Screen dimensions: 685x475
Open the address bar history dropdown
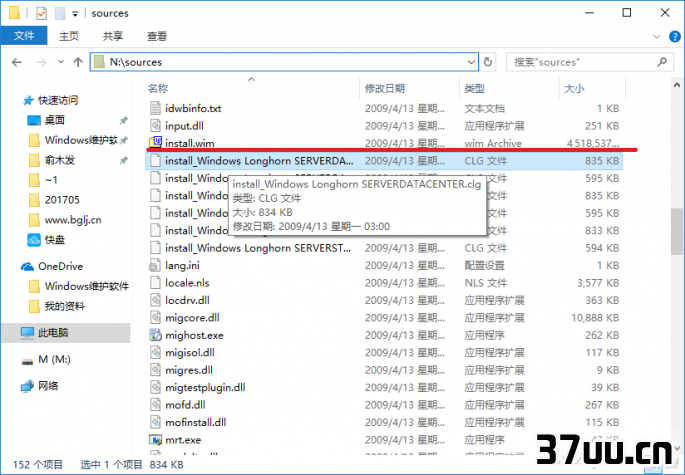pos(471,62)
